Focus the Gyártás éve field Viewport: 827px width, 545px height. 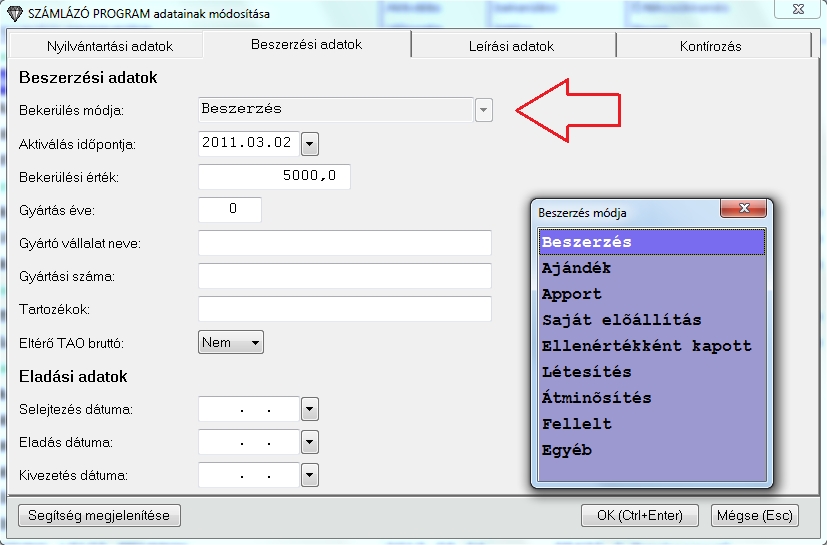tap(230, 210)
